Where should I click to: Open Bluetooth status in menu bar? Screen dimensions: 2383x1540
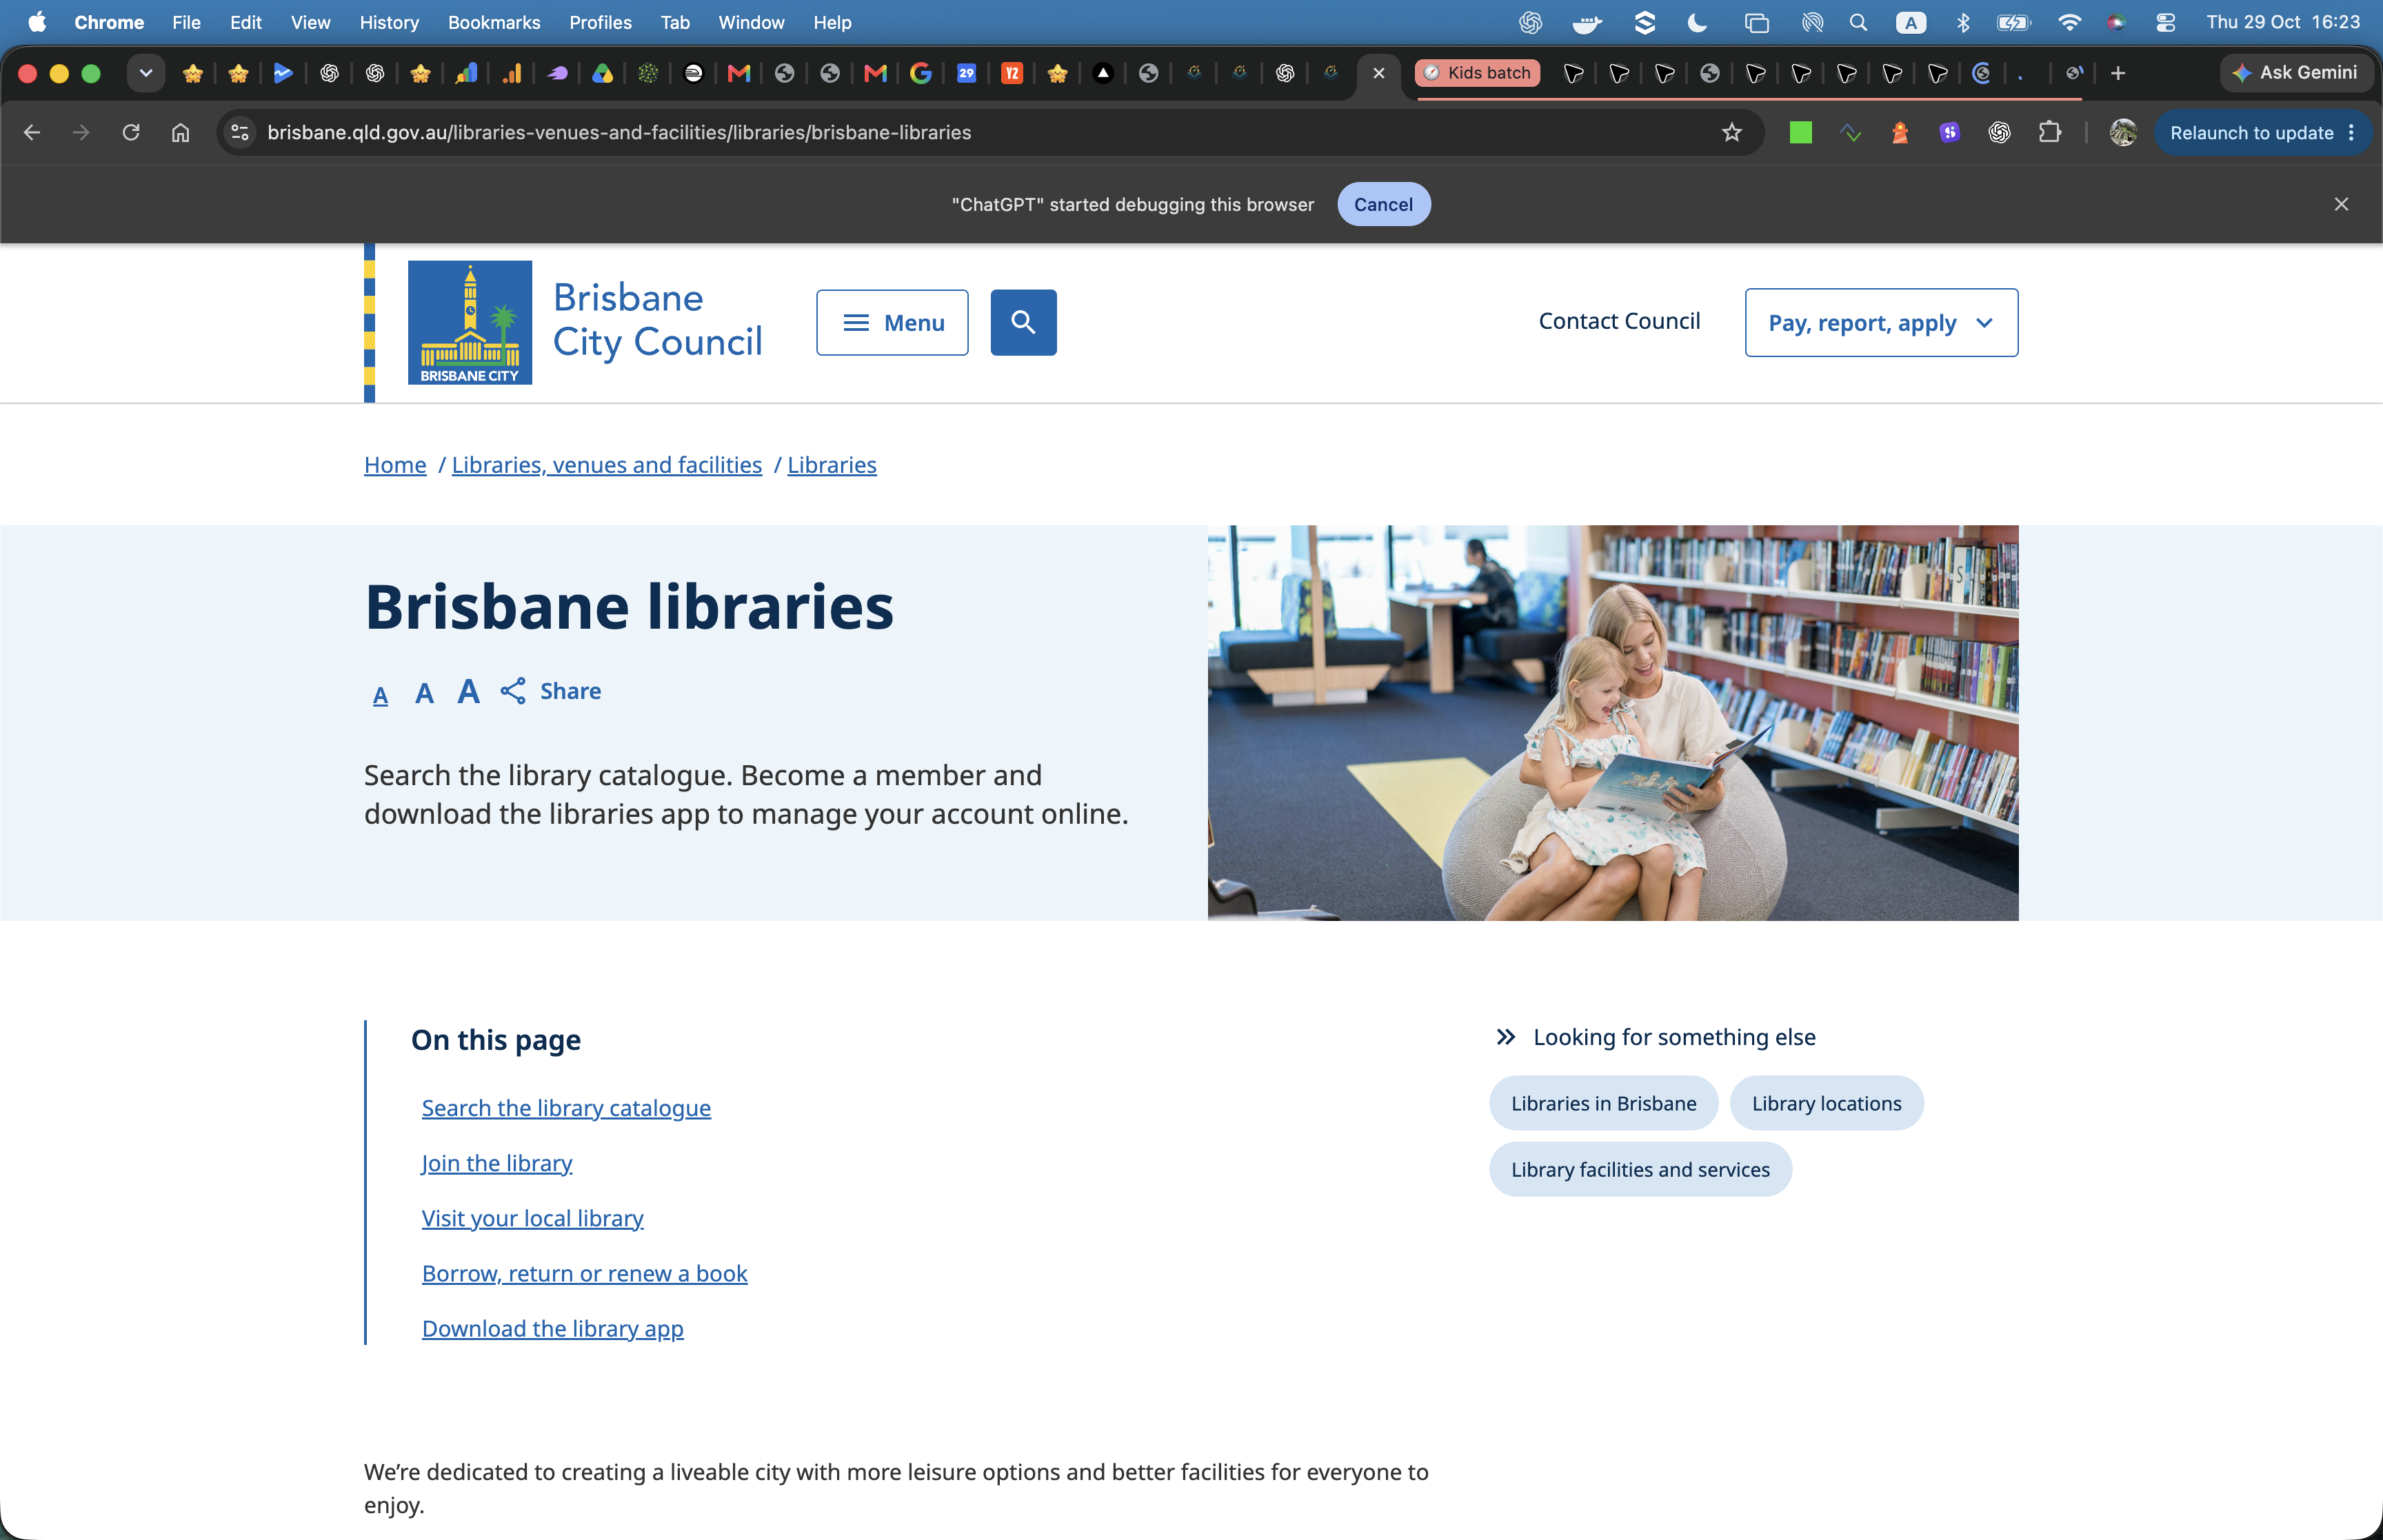click(x=1962, y=22)
